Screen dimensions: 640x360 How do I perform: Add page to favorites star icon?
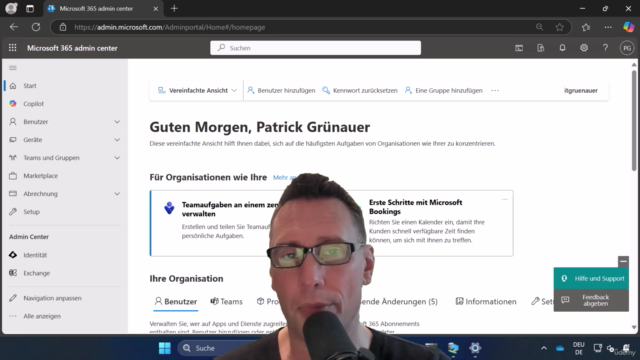click(x=560, y=27)
